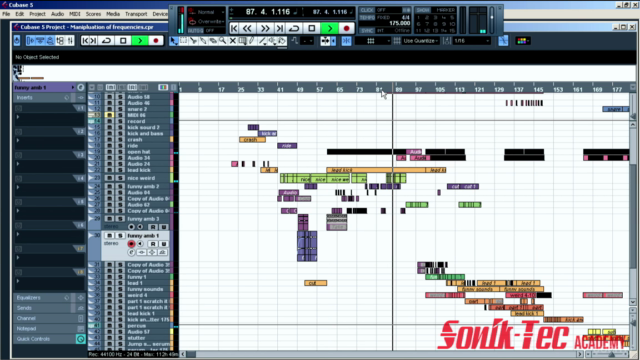This screenshot has height=360, width=640.
Task: Mute the funny amb 1 track
Action: coord(109,236)
